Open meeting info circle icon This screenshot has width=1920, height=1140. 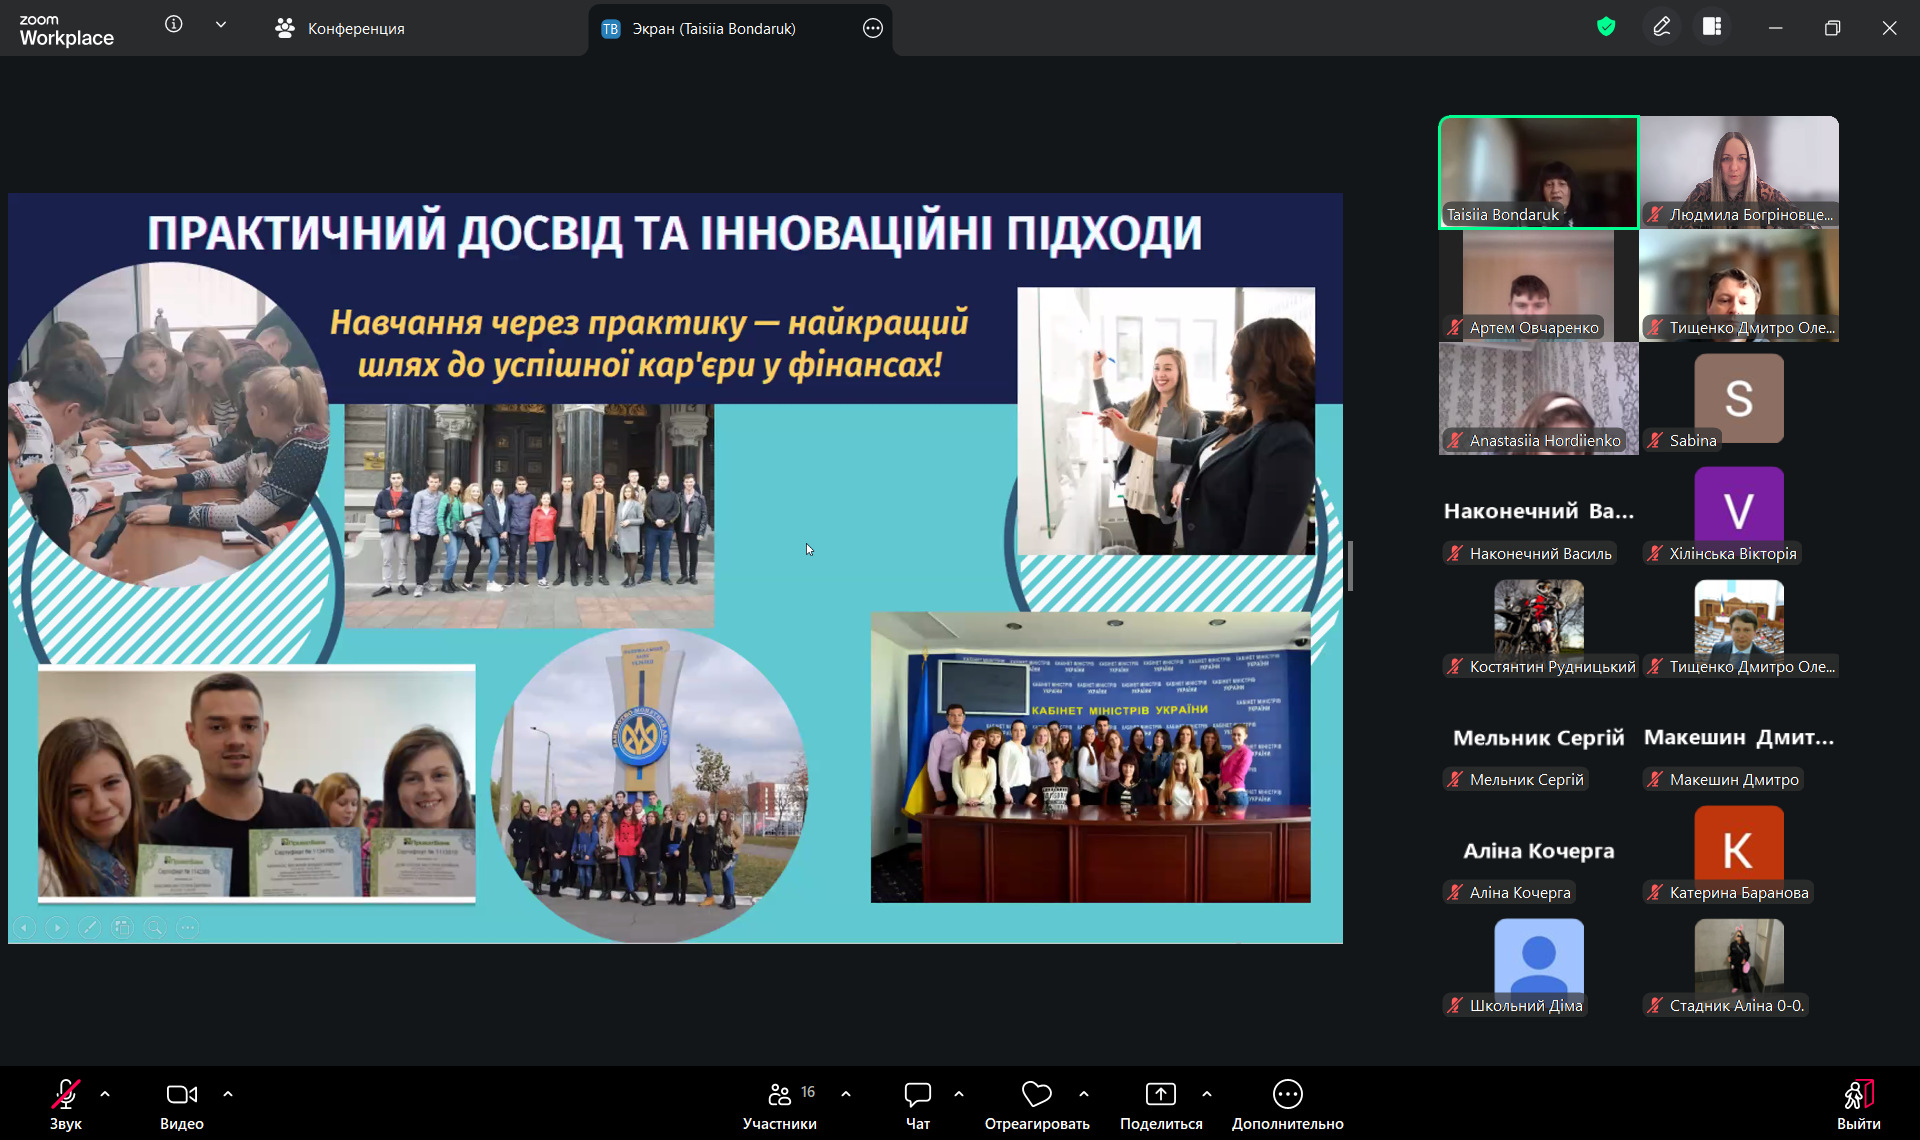pos(174,24)
